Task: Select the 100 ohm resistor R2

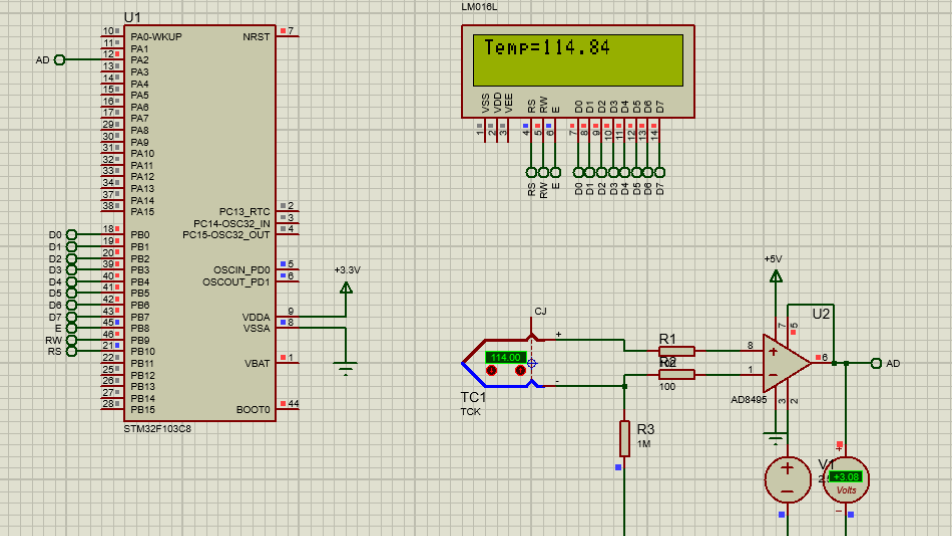Action: [676, 375]
